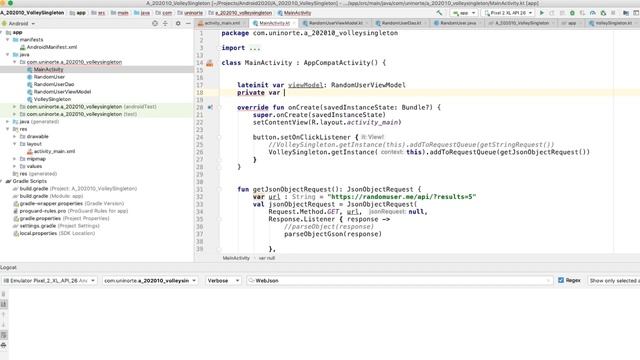Click the green Debug bug icon
The image size is (640, 360).
(572, 13)
